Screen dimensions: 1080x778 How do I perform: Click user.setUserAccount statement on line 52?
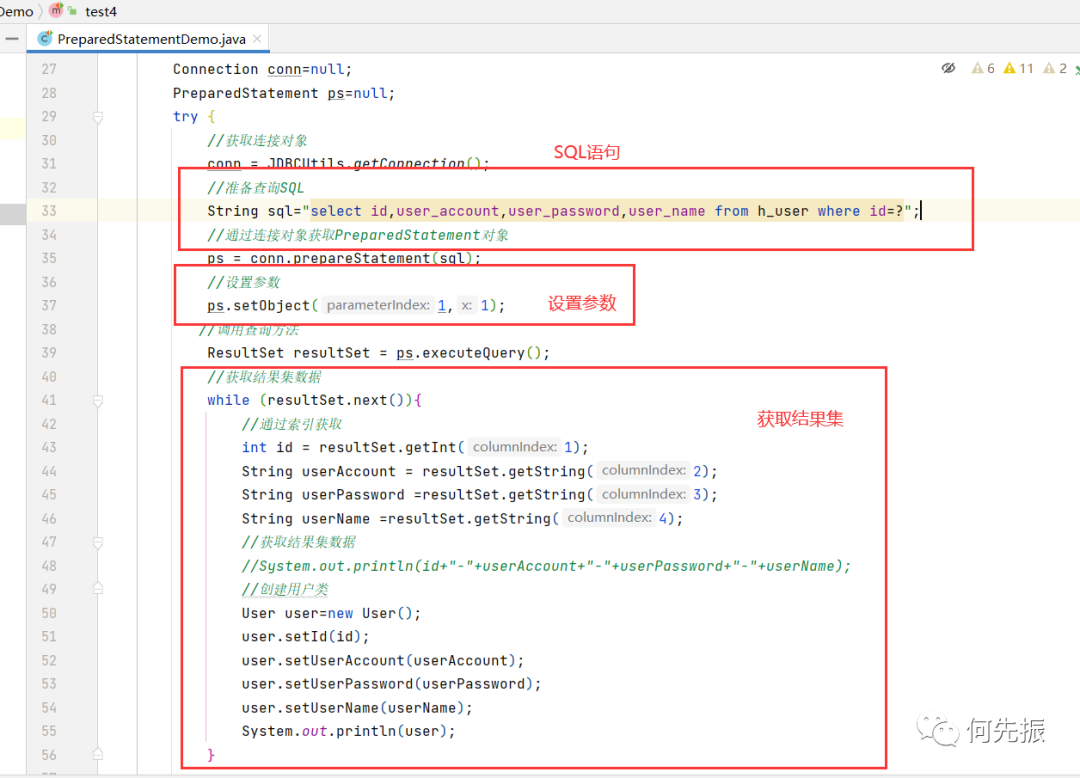383,660
